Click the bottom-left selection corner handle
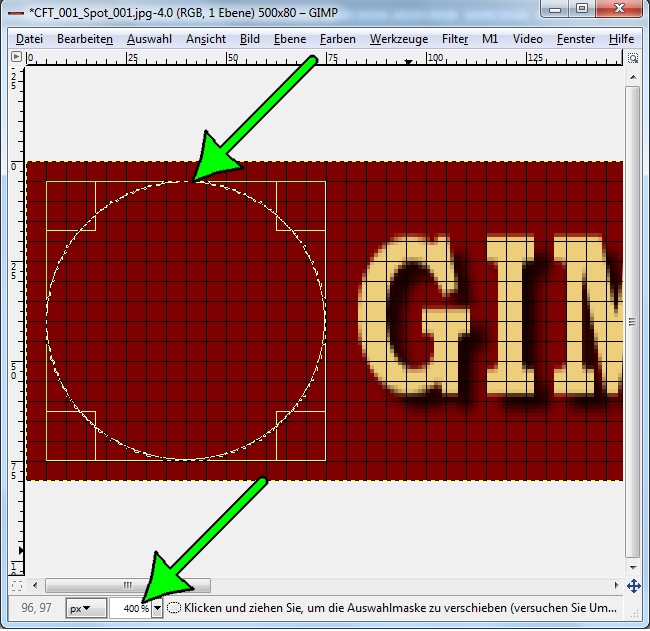The width and height of the screenshot is (650, 631). (x=71, y=436)
